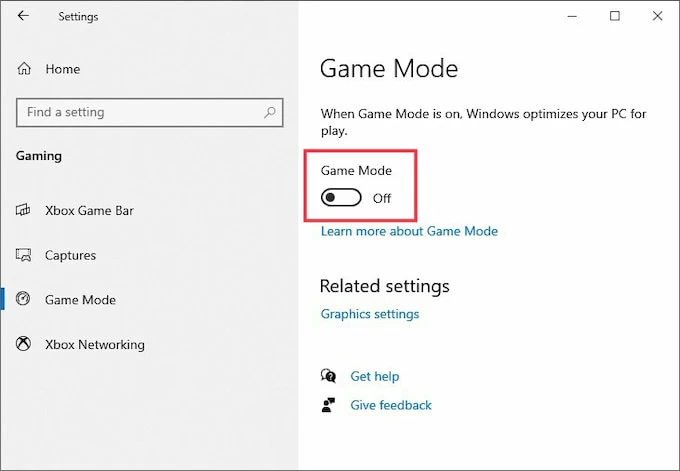The image size is (680, 471).
Task: Open Learn more about Game Mode link
Action: coord(409,231)
